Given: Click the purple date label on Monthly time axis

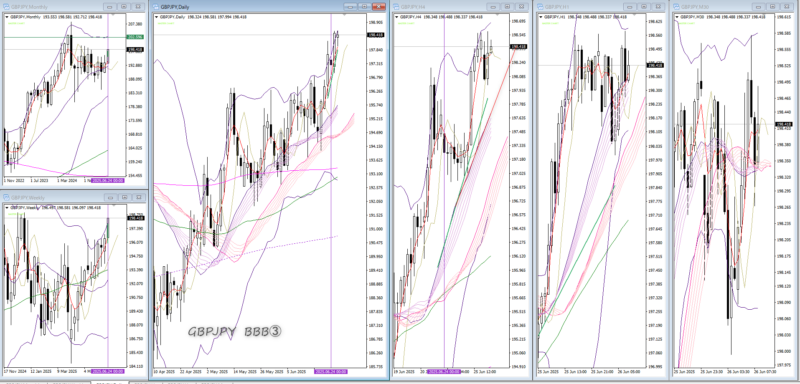Looking at the screenshot, I should pos(108,182).
